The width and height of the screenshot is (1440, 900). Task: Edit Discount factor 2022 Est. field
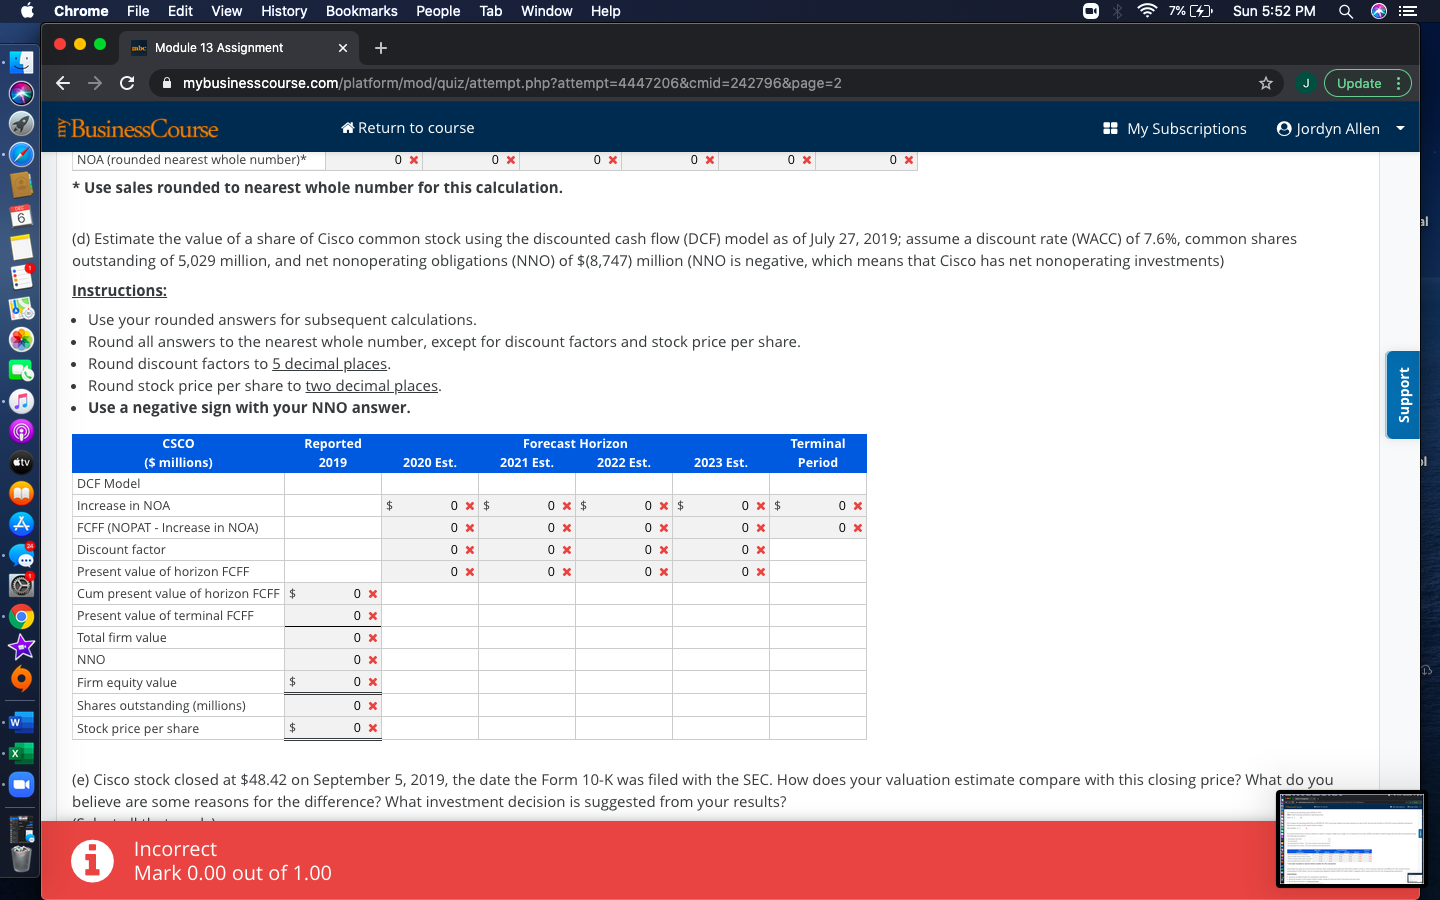click(x=623, y=550)
